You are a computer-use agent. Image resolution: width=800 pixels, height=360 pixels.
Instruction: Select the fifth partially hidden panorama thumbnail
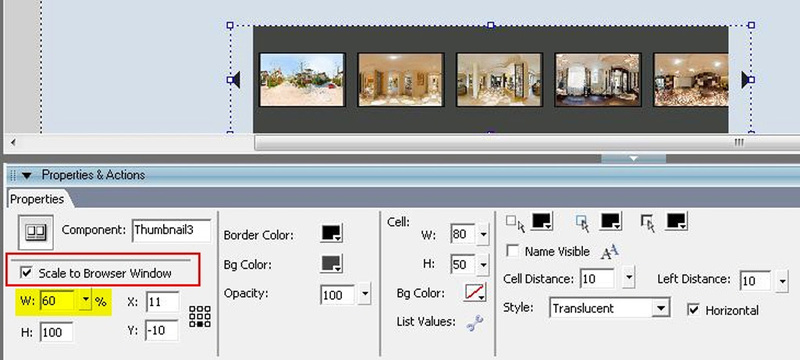tap(691, 80)
